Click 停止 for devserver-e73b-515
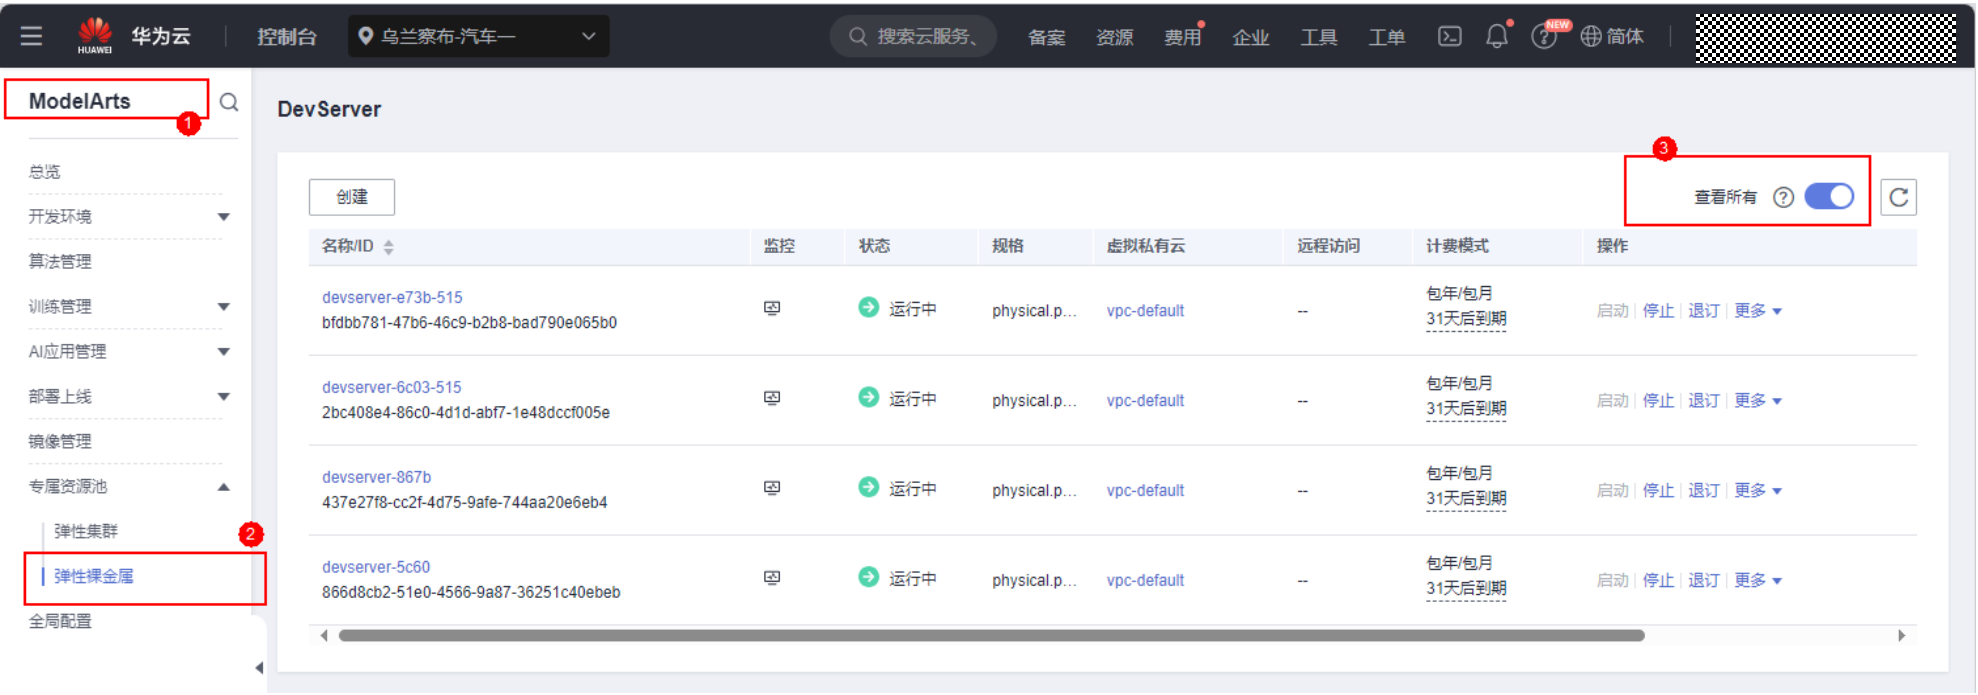Image resolution: width=1978 pixels, height=695 pixels. (1658, 311)
